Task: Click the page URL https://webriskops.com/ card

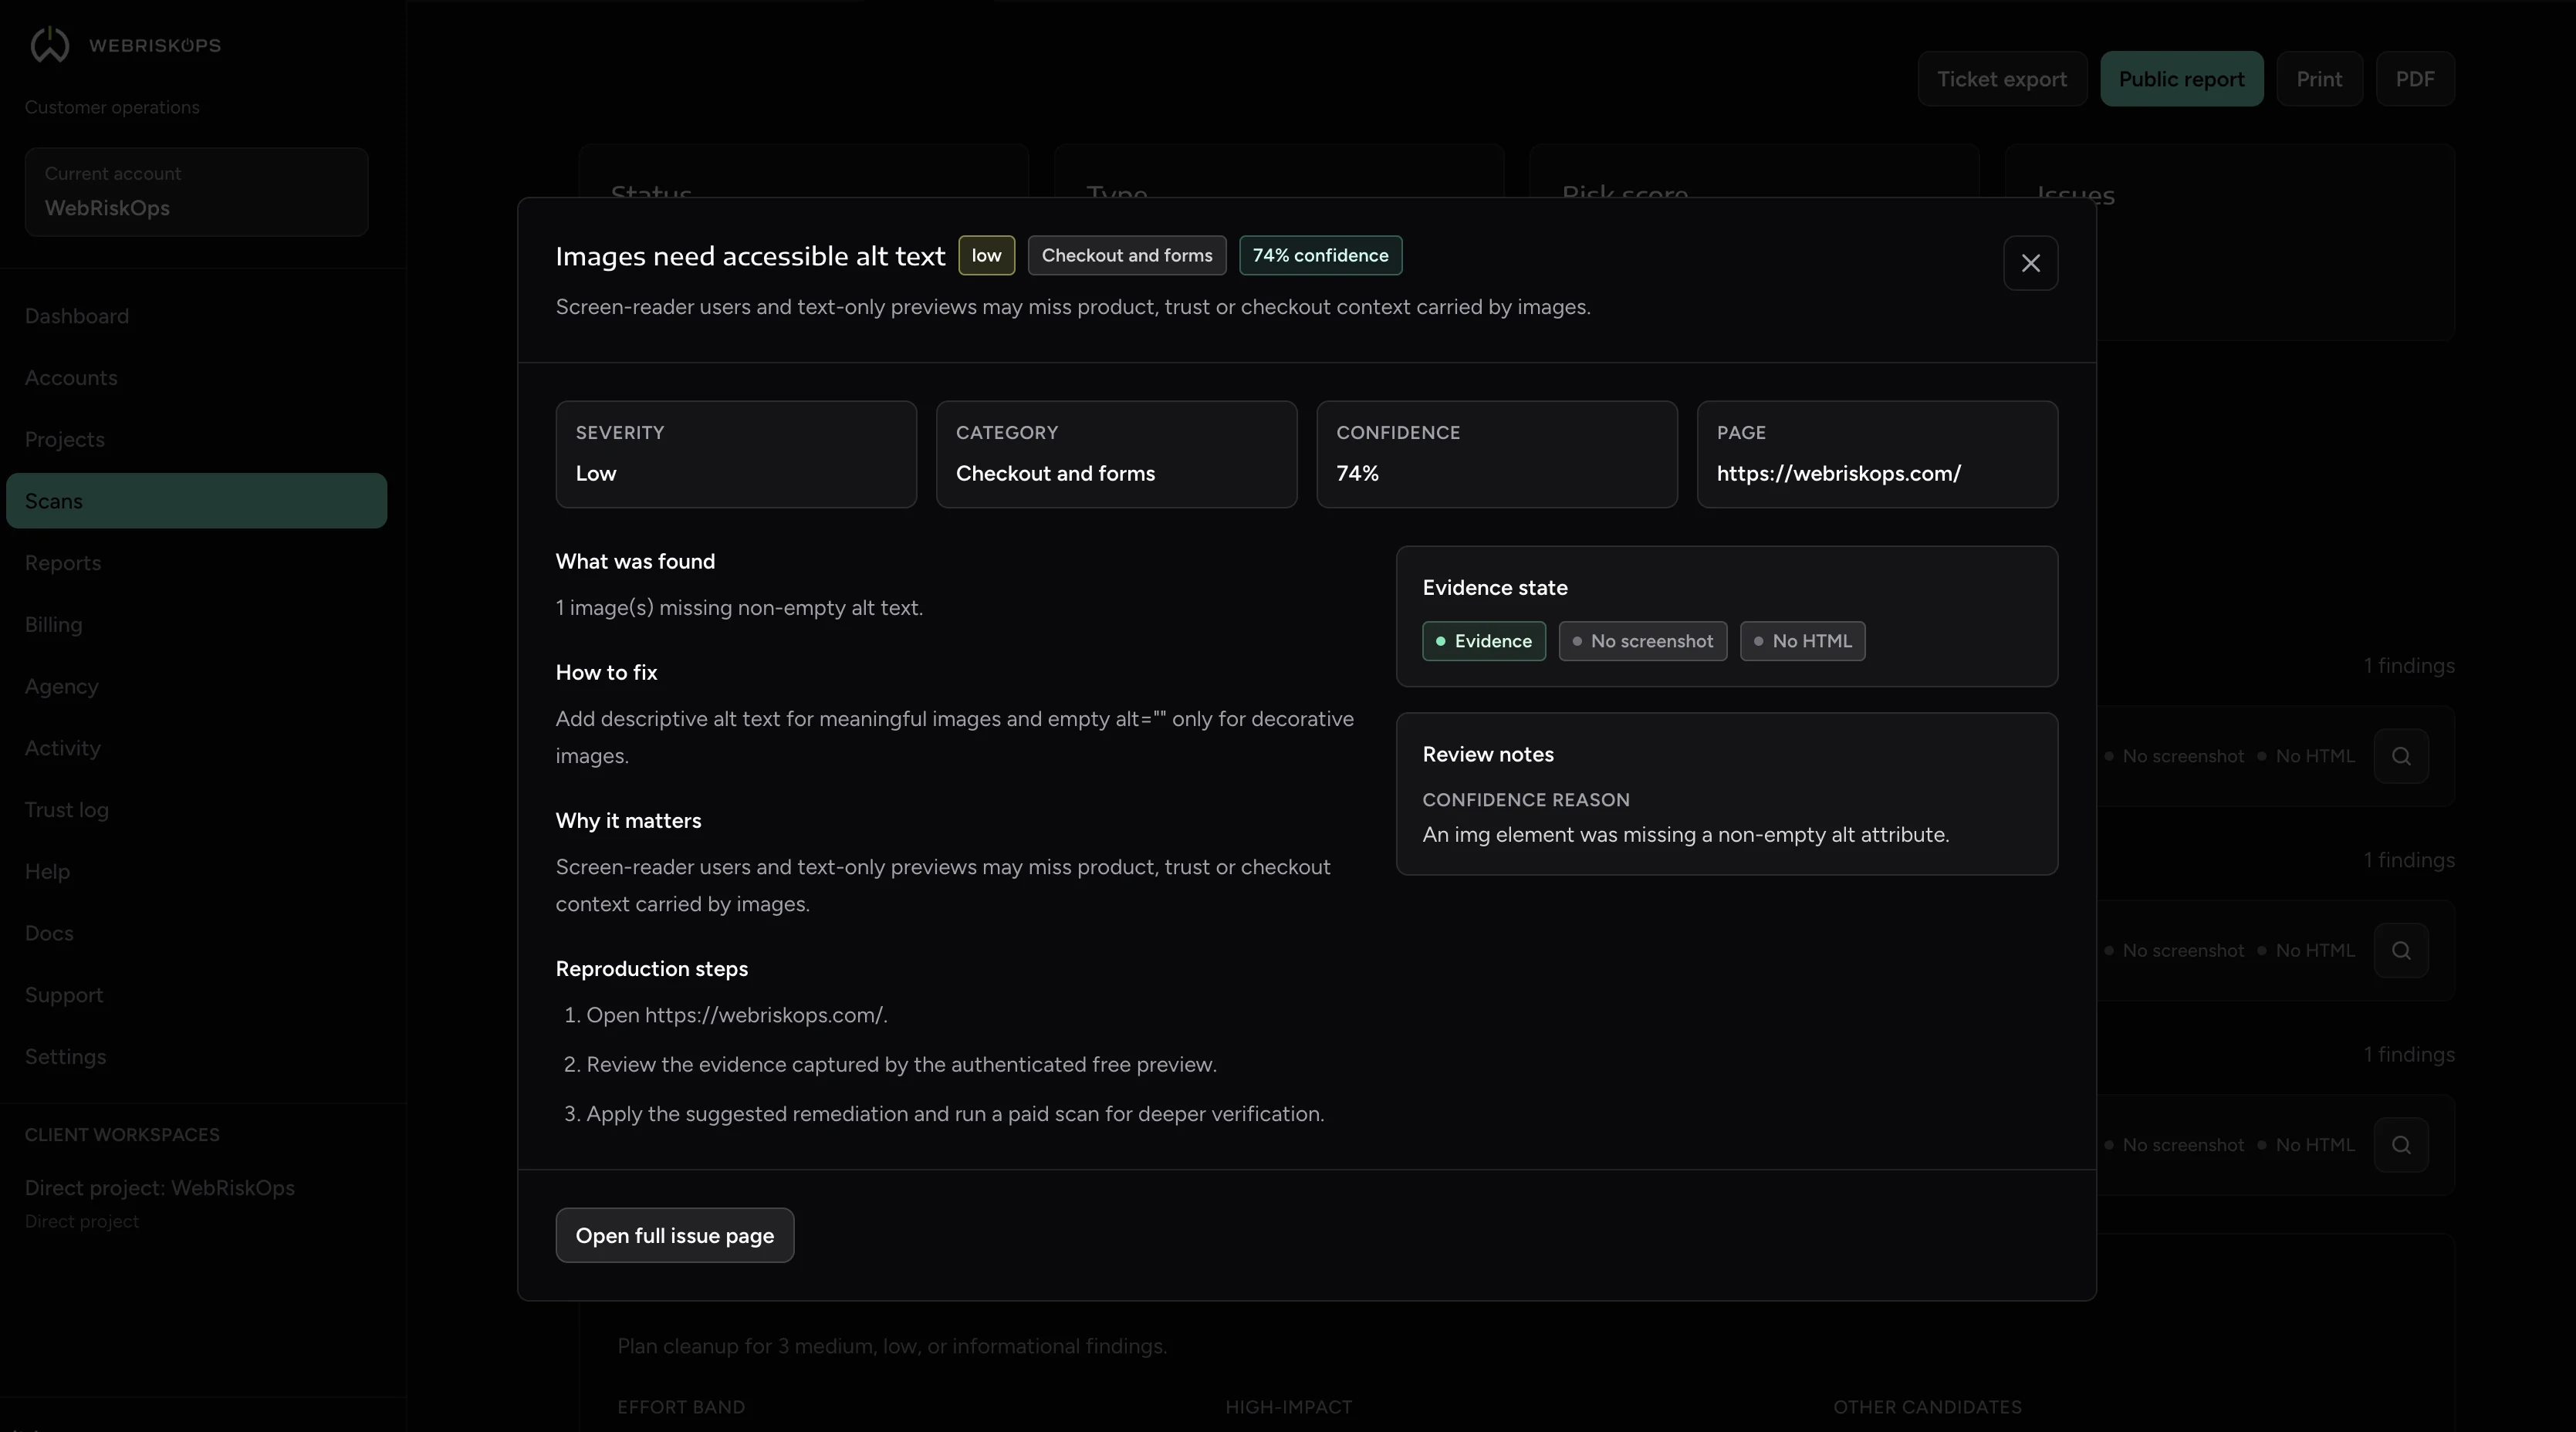Action: coord(1877,454)
